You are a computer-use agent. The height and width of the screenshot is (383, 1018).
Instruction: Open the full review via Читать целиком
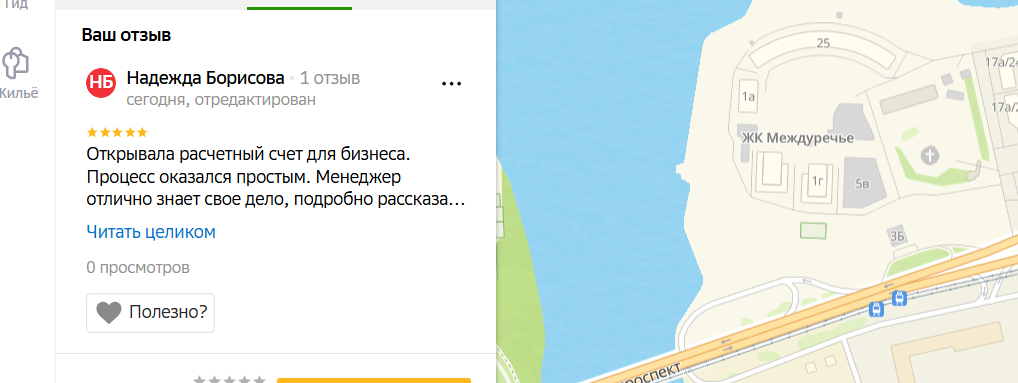tap(151, 232)
